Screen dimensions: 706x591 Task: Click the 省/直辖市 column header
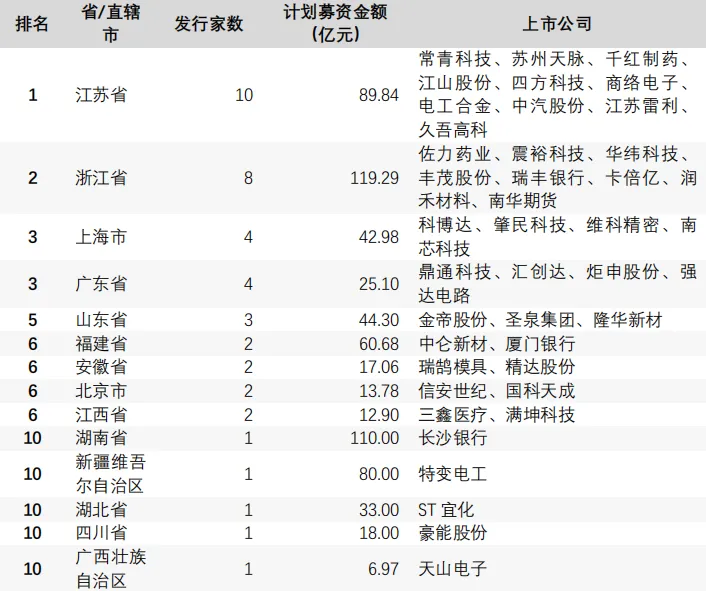click(x=111, y=24)
